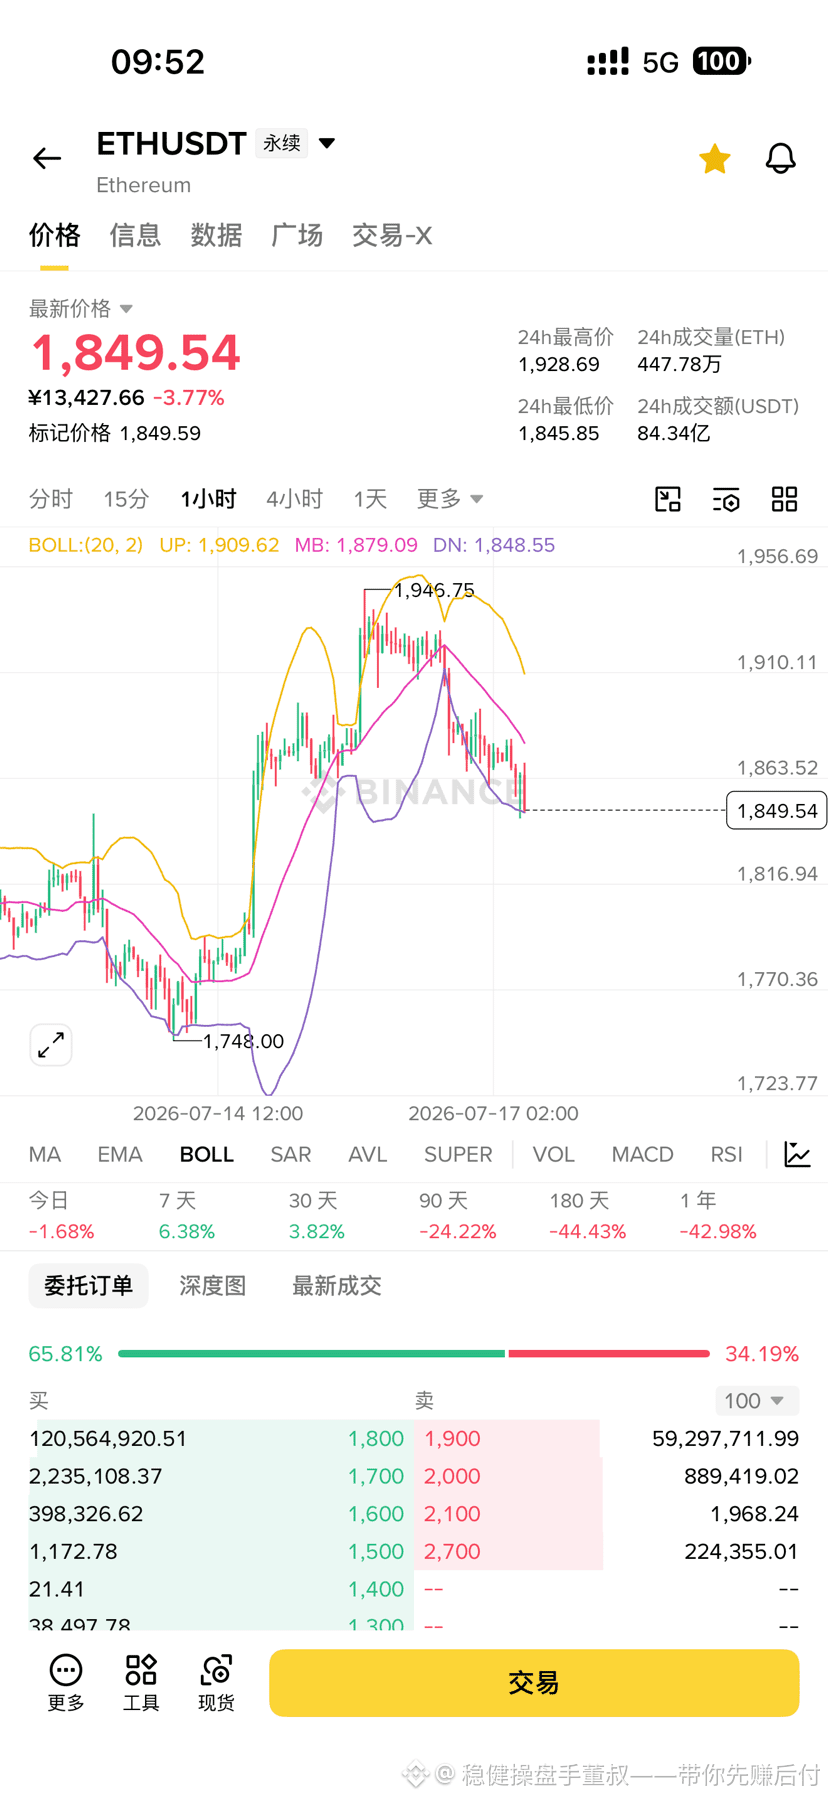Select the 1,900 sell price row

tap(607, 1439)
